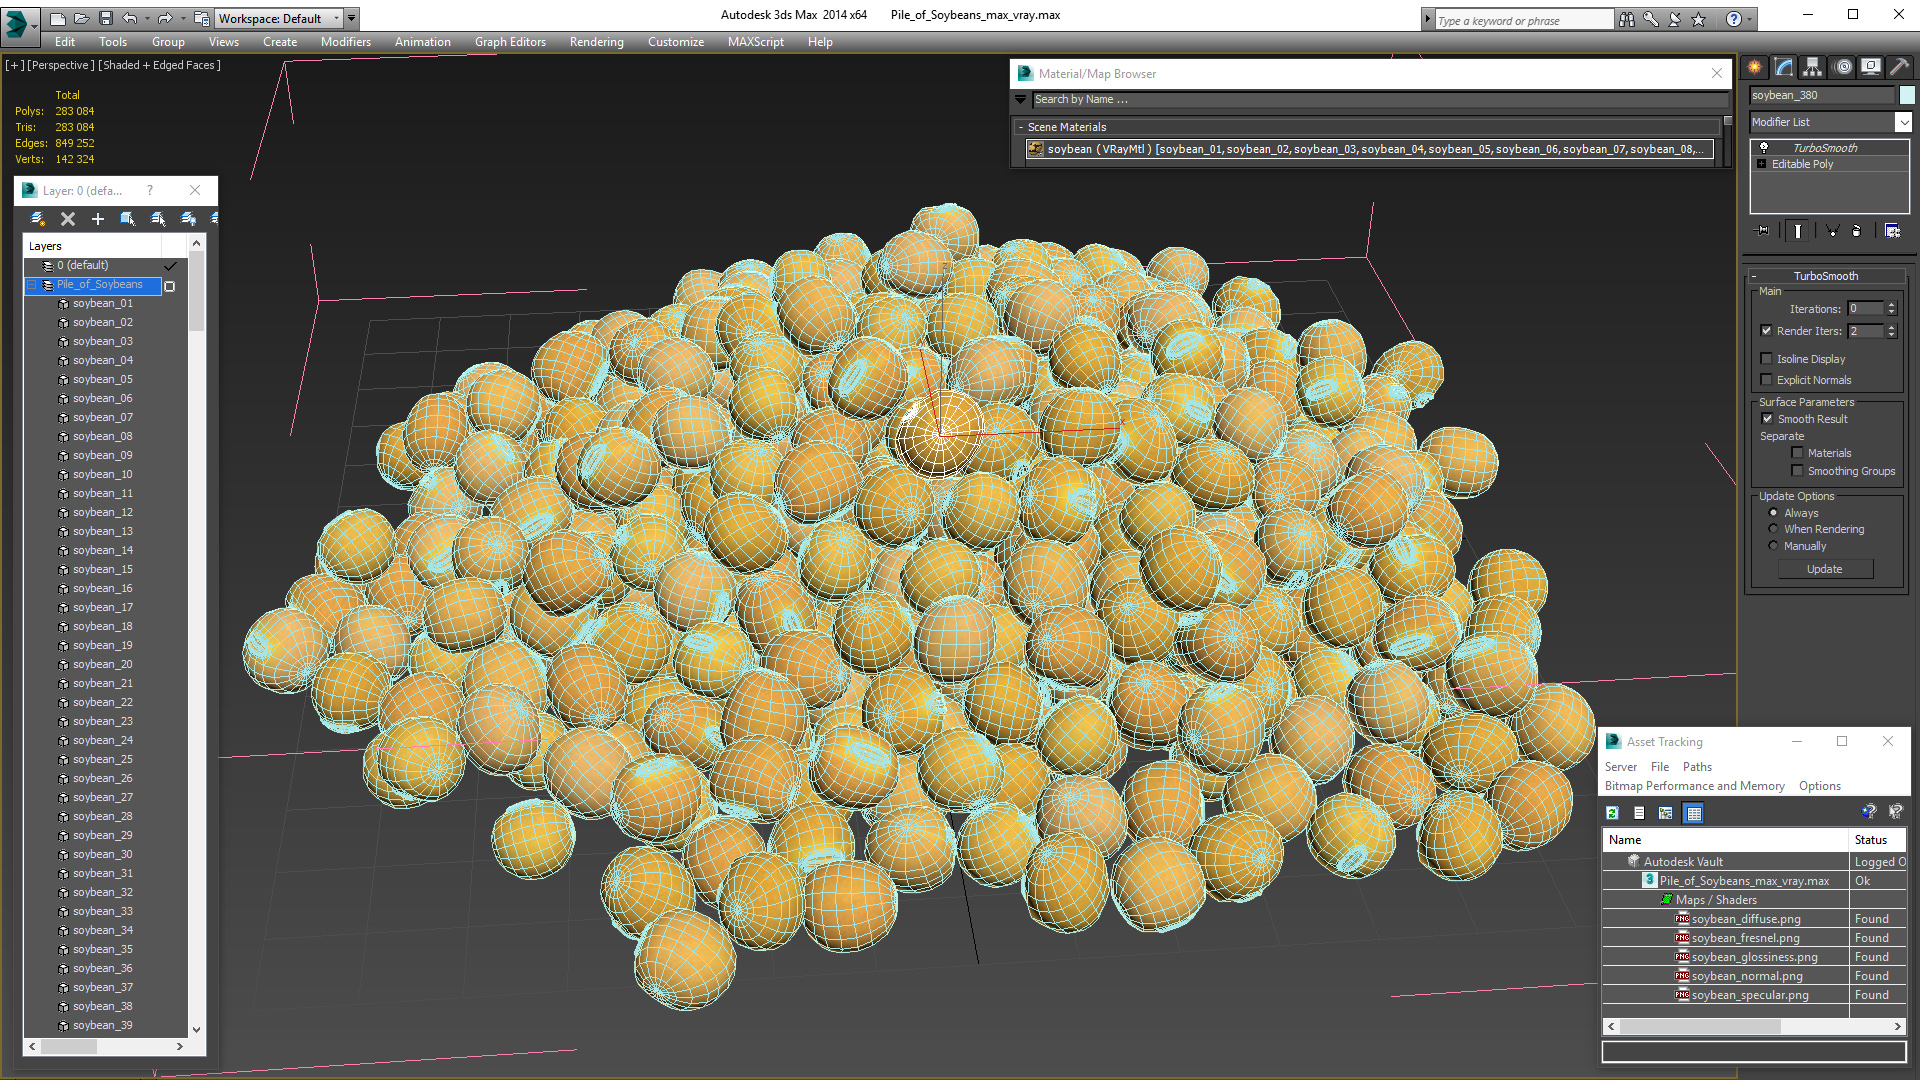Click Delete layer X icon in Layer panel
This screenshot has width=1920, height=1080.
[68, 219]
